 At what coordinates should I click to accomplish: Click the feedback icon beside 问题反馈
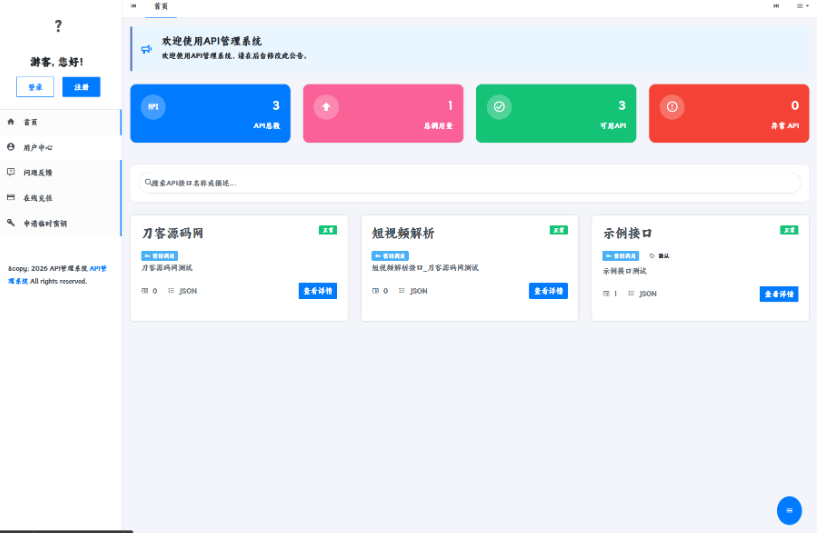[x=11, y=172]
